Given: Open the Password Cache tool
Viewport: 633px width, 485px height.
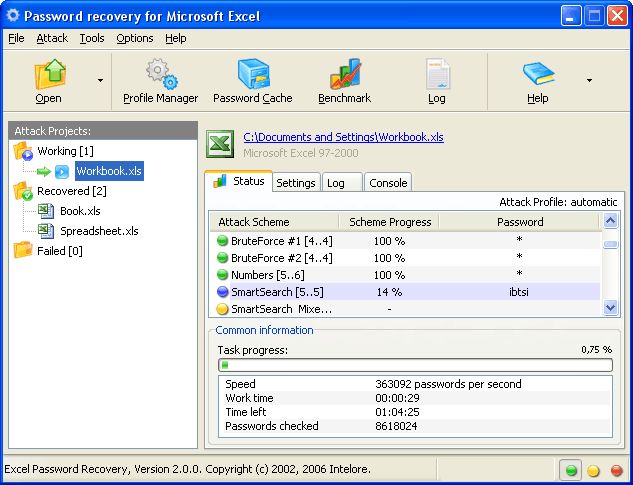Looking at the screenshot, I should [x=252, y=75].
